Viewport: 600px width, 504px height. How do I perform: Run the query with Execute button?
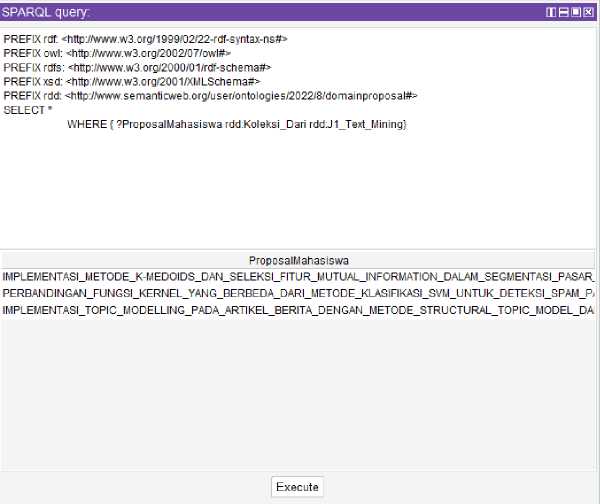click(x=297, y=487)
